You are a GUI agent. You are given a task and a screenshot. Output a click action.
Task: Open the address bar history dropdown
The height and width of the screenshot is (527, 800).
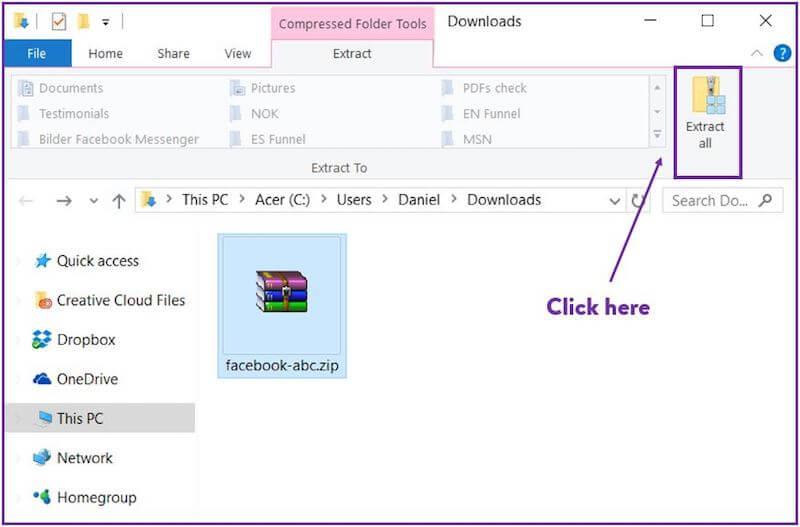[x=615, y=201]
